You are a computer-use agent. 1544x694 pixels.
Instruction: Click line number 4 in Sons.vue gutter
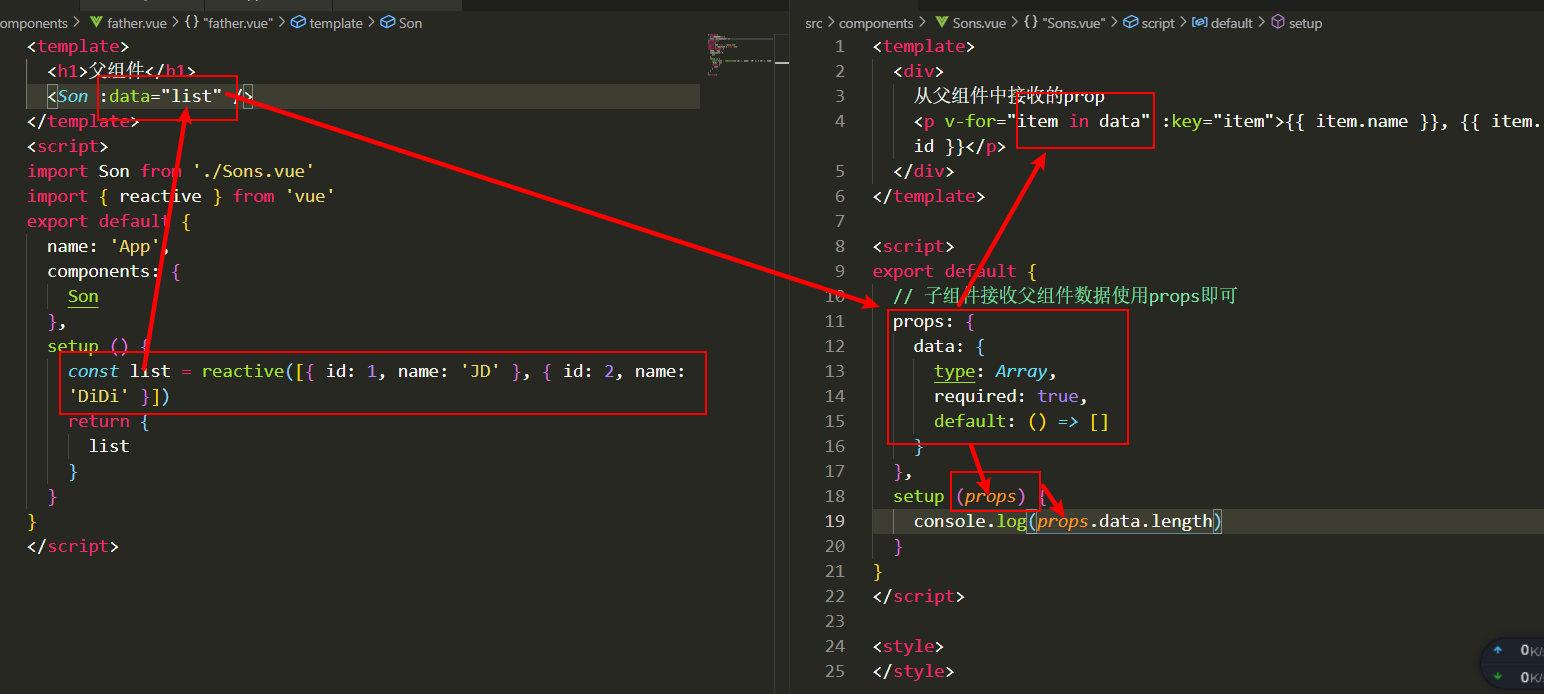tap(839, 121)
